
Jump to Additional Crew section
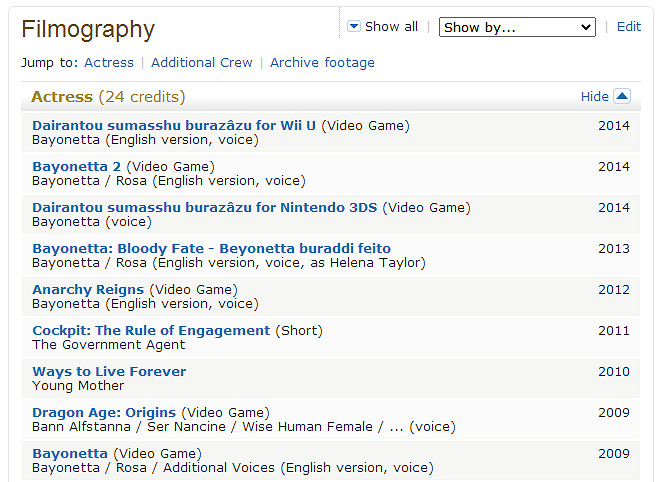tap(202, 63)
